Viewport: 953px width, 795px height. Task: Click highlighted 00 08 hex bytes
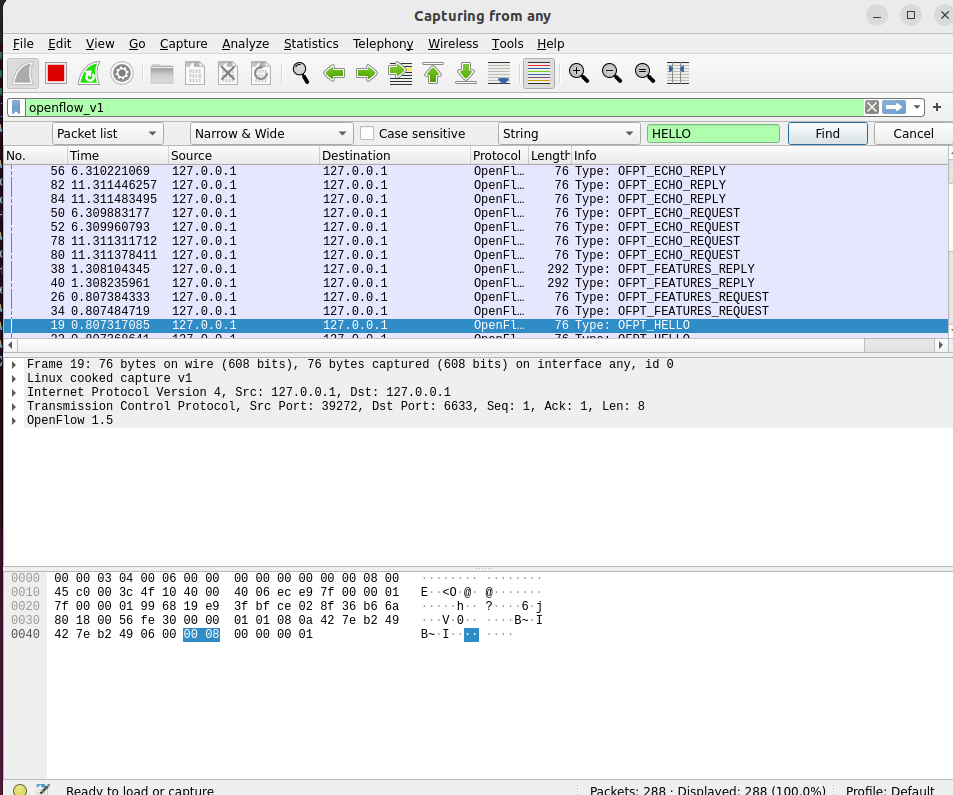pyautogui.click(x=201, y=635)
